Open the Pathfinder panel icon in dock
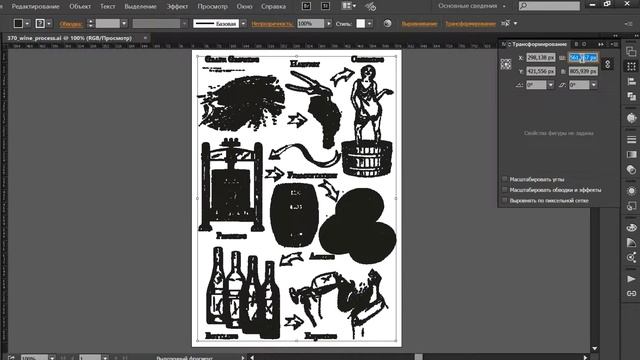Image resolution: width=640 pixels, height=360 pixels. tap(631, 51)
